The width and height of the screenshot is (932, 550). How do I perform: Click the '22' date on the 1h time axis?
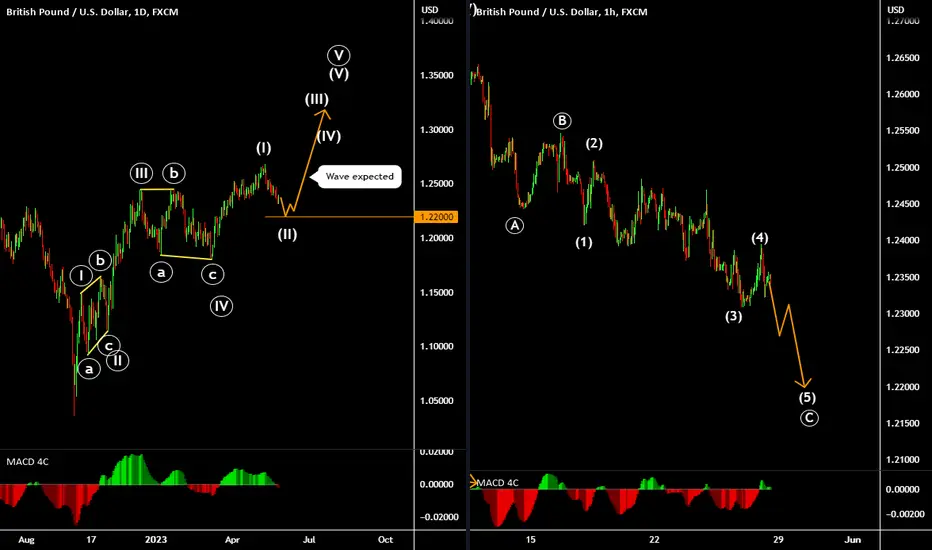654,539
